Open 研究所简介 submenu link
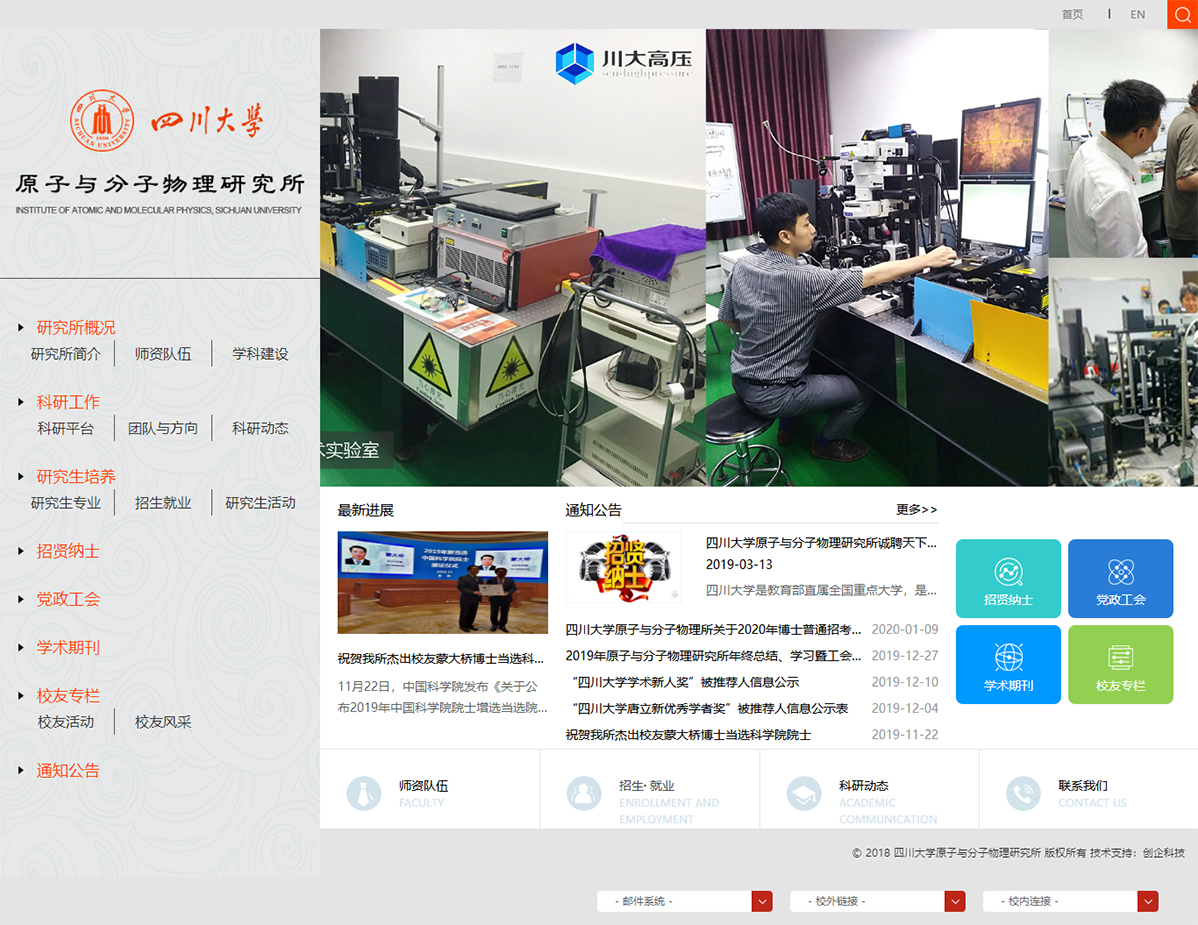Image resolution: width=1198 pixels, height=925 pixels. 66,354
